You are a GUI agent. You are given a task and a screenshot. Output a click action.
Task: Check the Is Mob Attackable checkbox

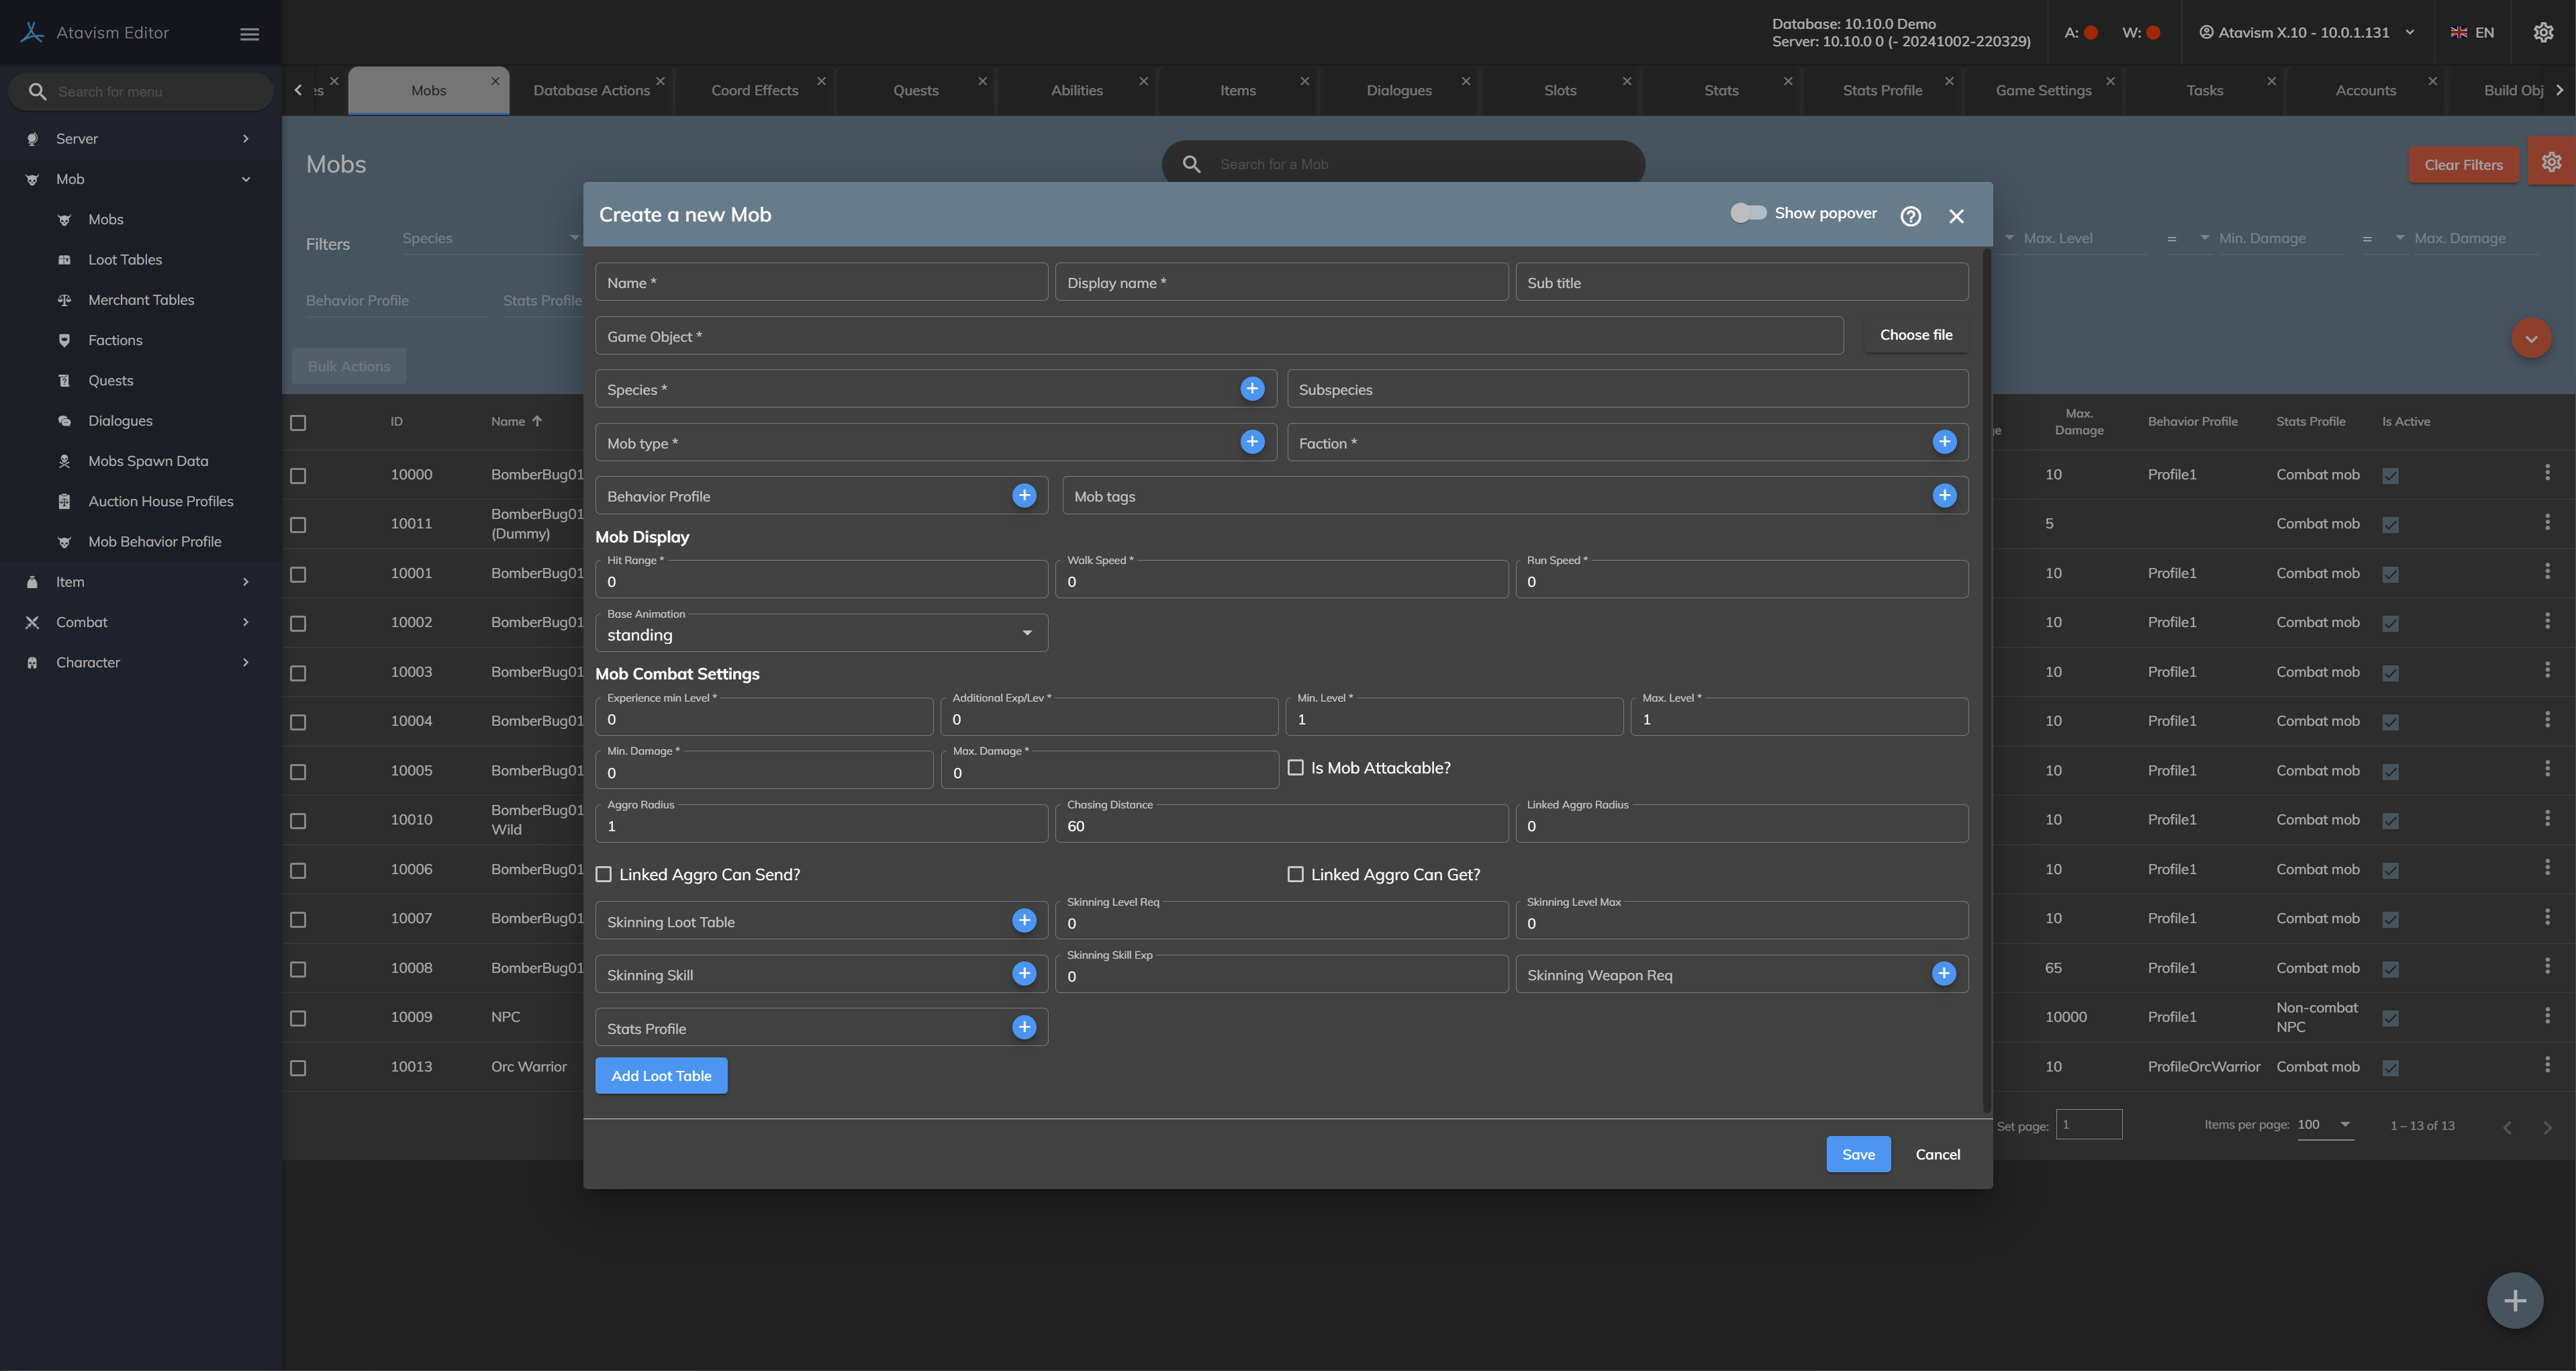click(1296, 768)
